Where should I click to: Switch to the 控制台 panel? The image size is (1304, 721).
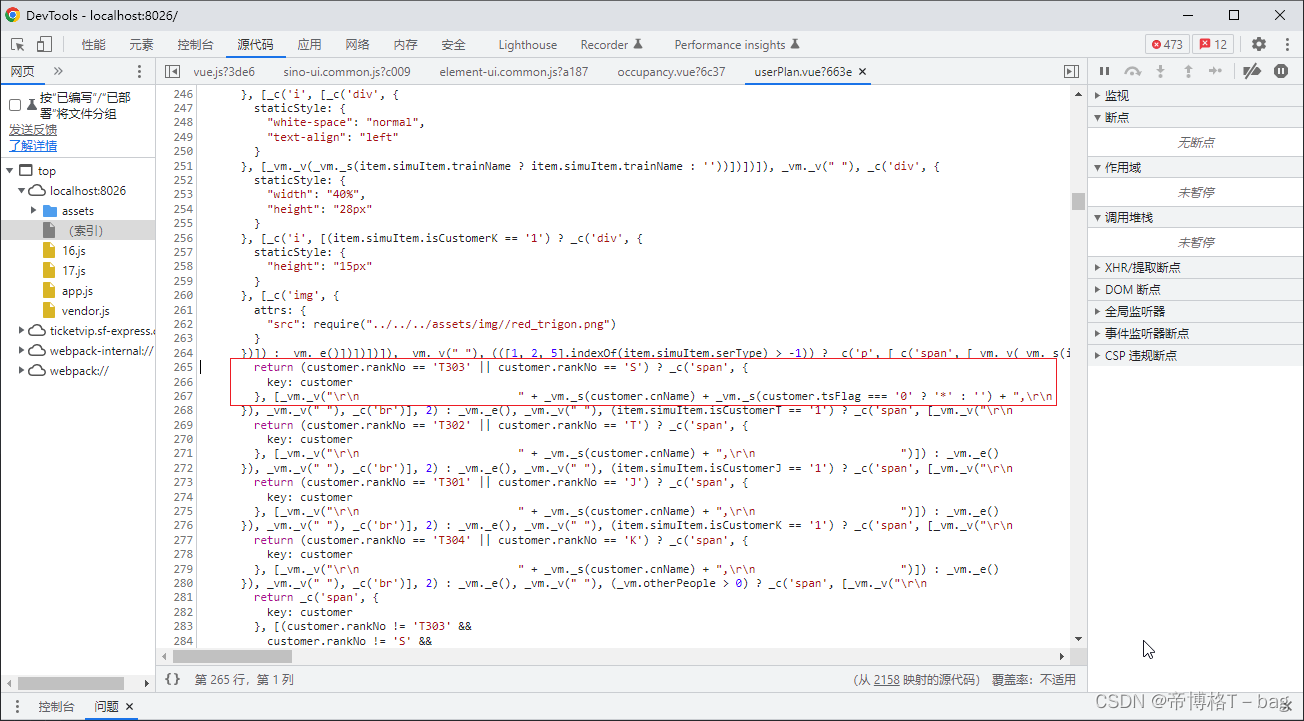pyautogui.click(x=195, y=44)
